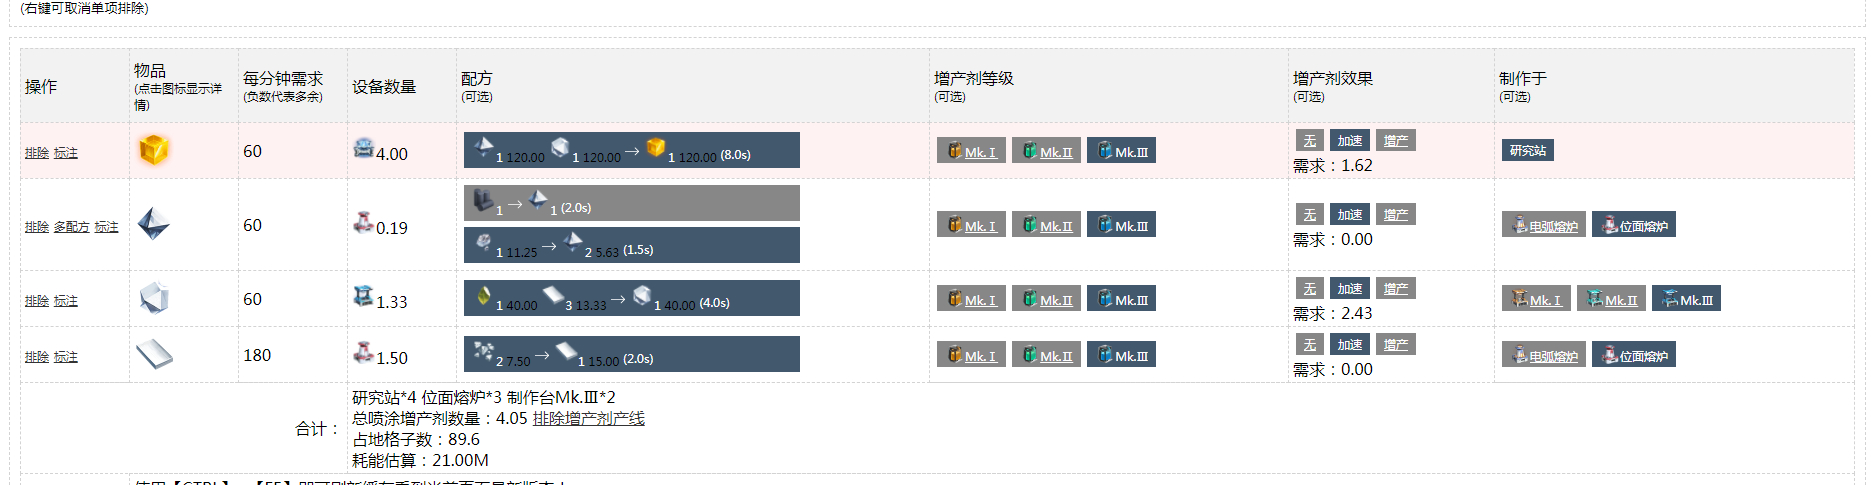Click the yellow matrix cube item icon
The height and width of the screenshot is (485, 1875).
point(153,150)
